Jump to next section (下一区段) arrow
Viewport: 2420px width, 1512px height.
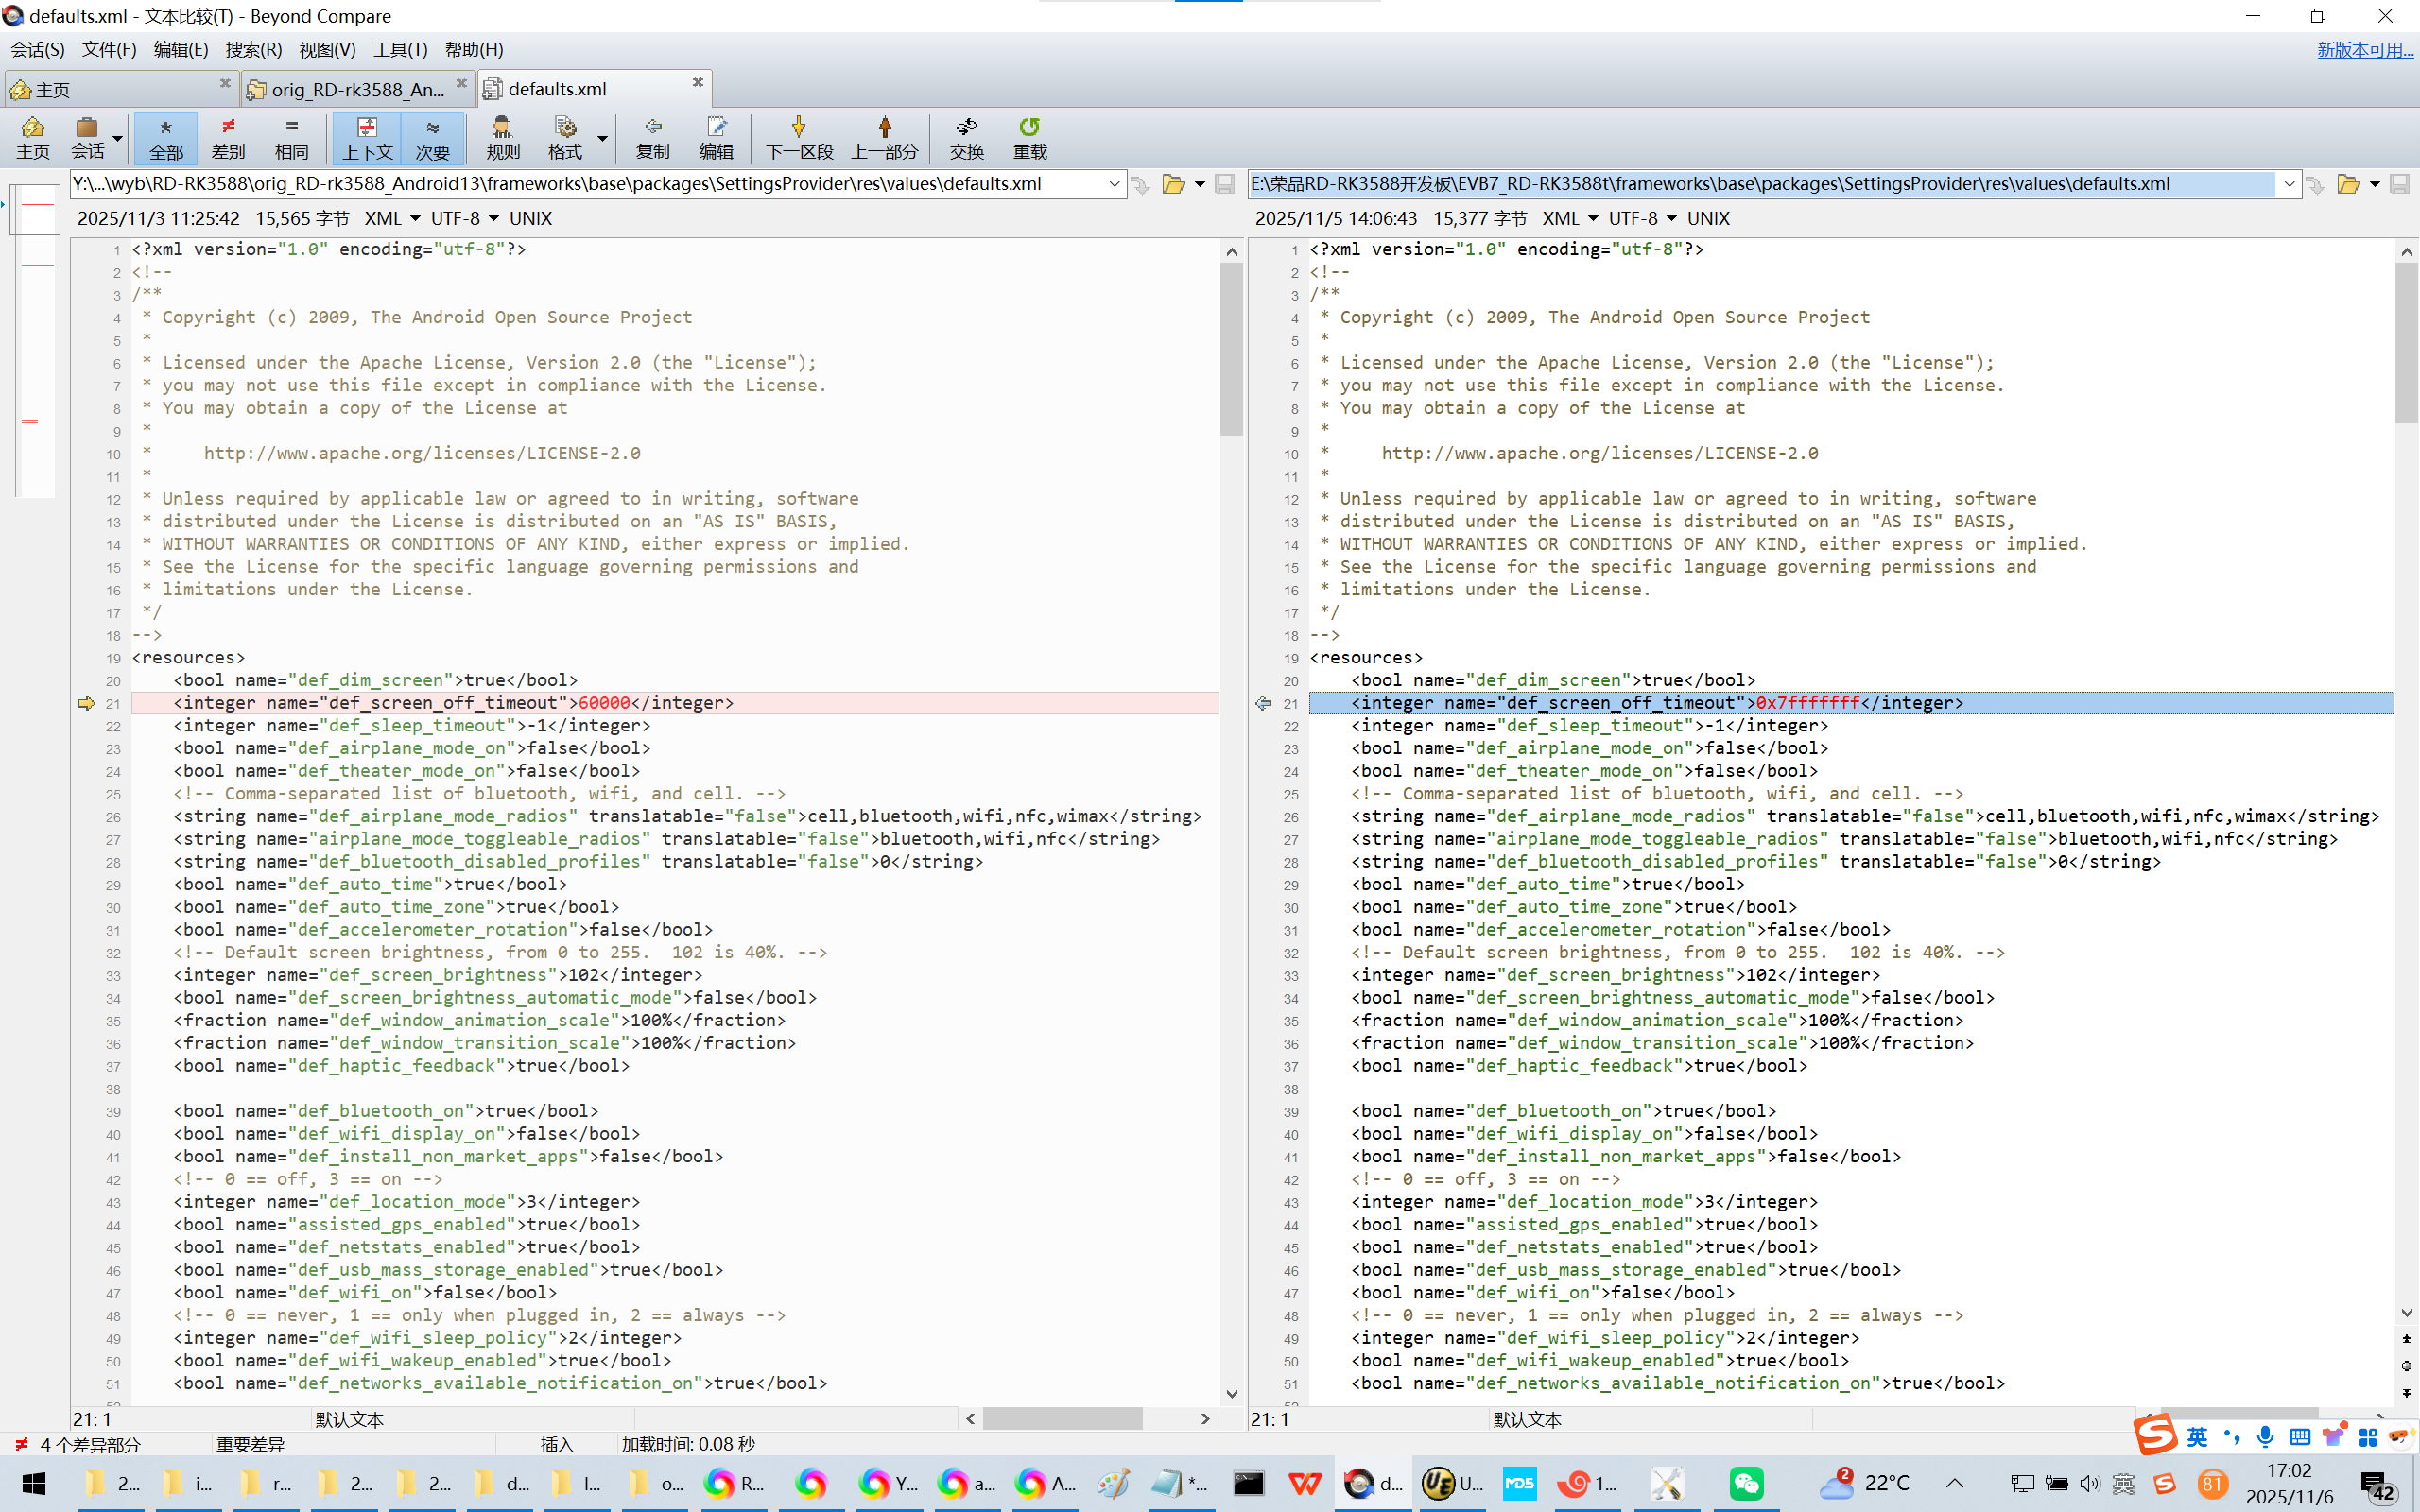[x=798, y=137]
